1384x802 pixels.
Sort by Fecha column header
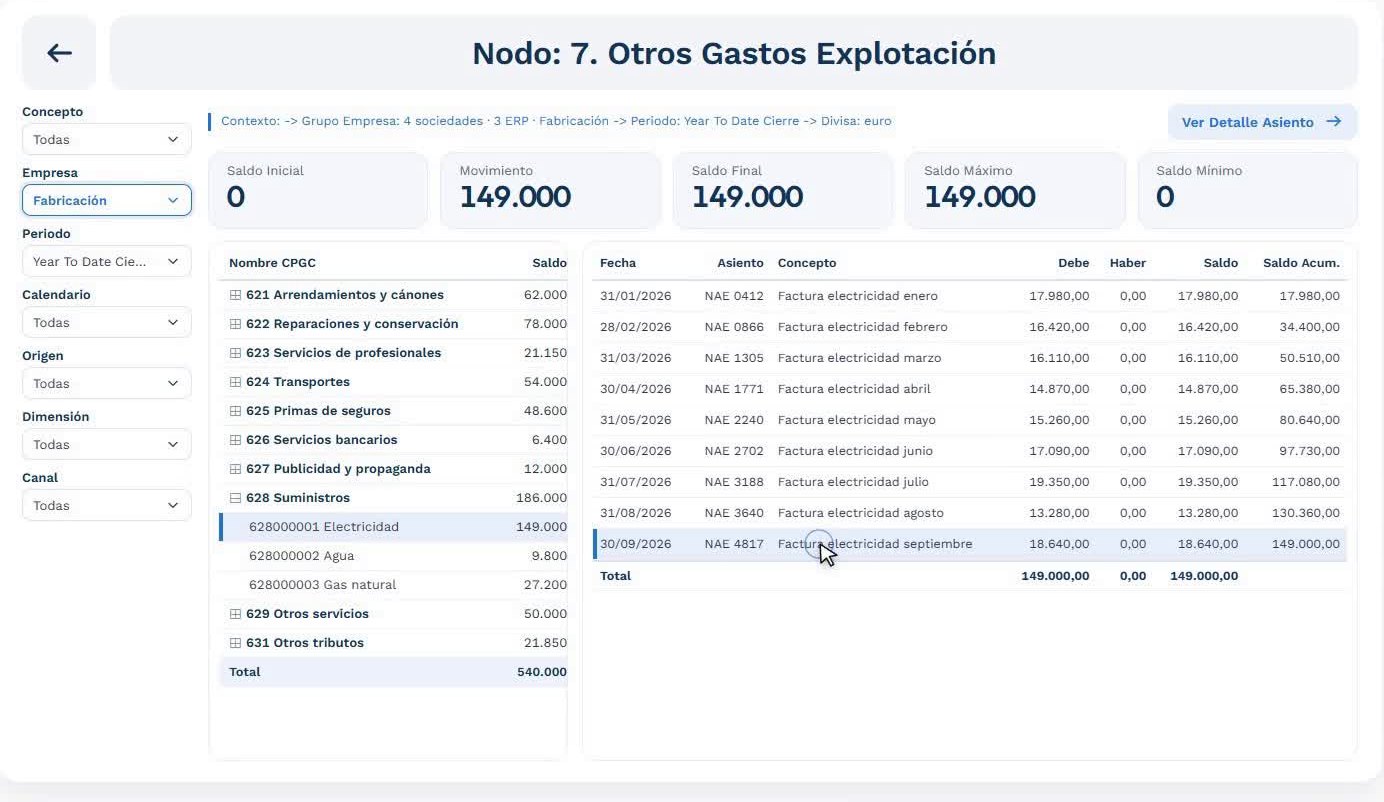click(618, 263)
